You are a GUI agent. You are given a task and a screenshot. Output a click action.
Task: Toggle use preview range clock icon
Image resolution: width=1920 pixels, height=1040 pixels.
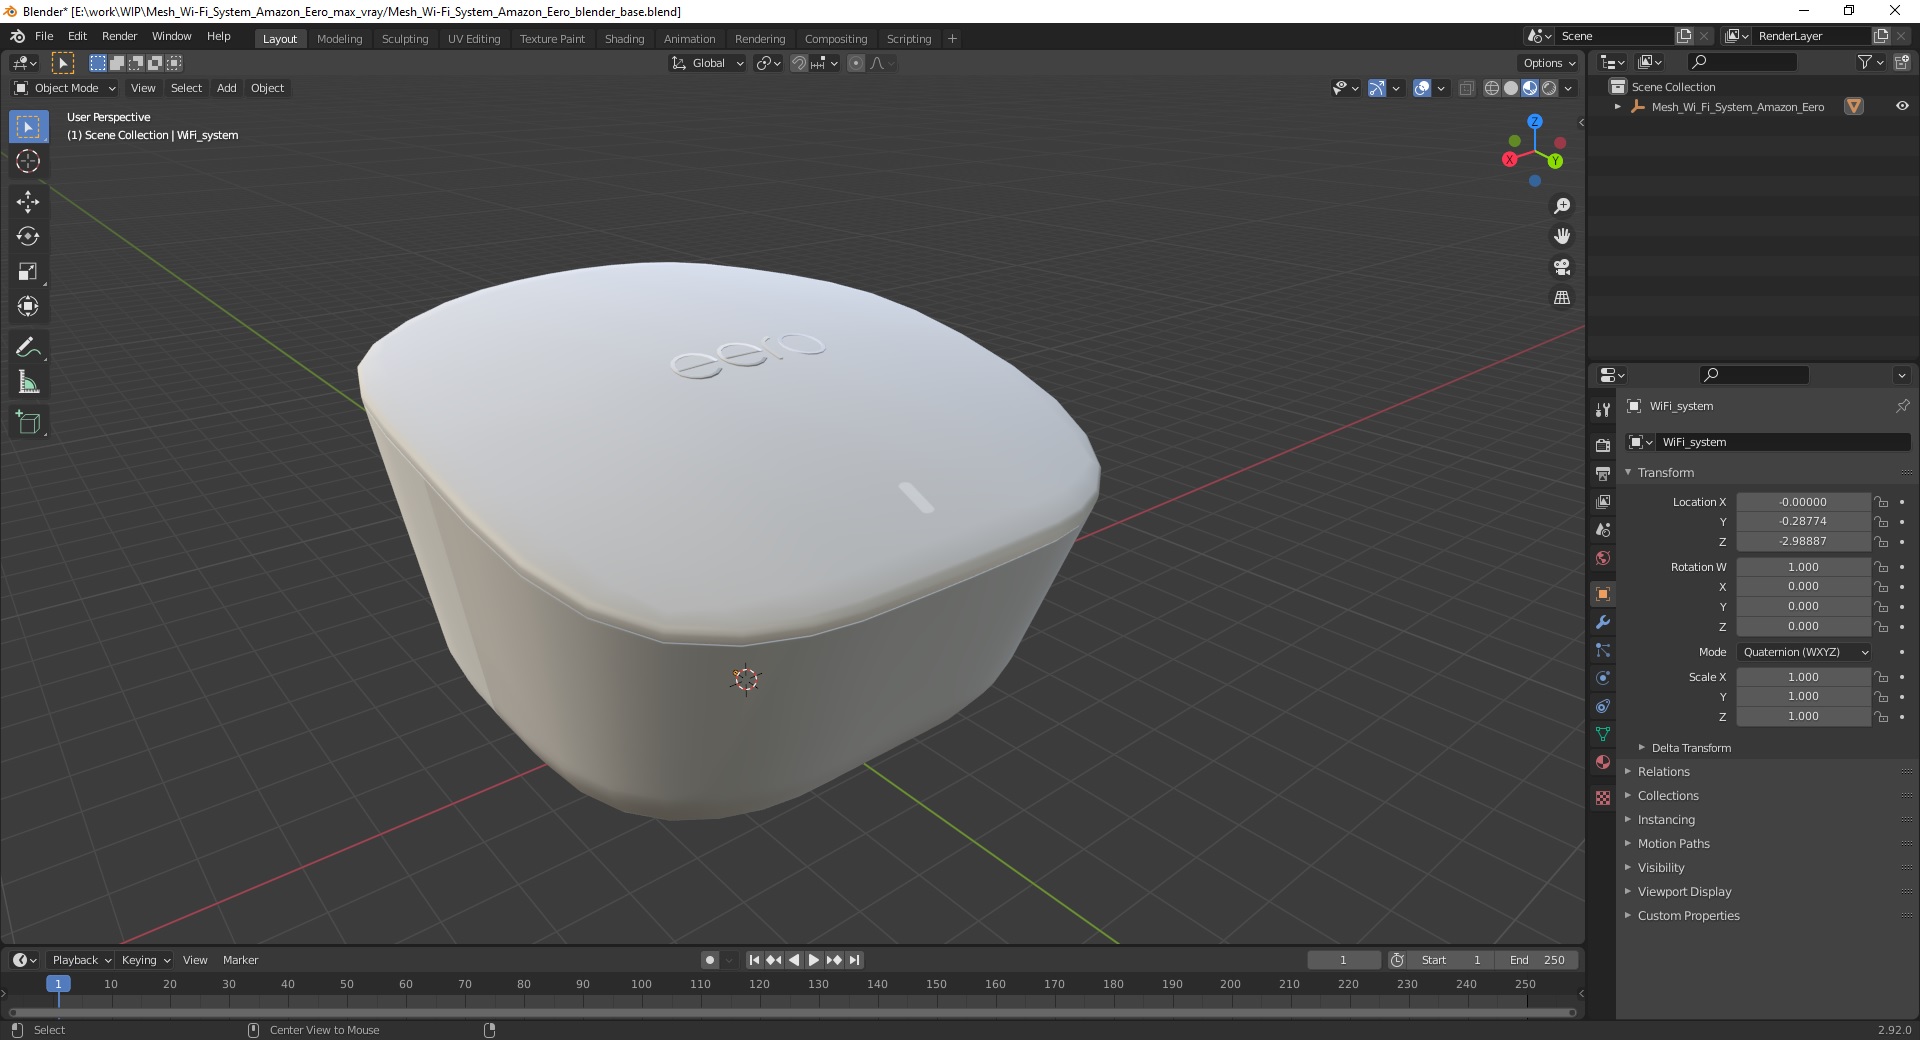(1397, 960)
